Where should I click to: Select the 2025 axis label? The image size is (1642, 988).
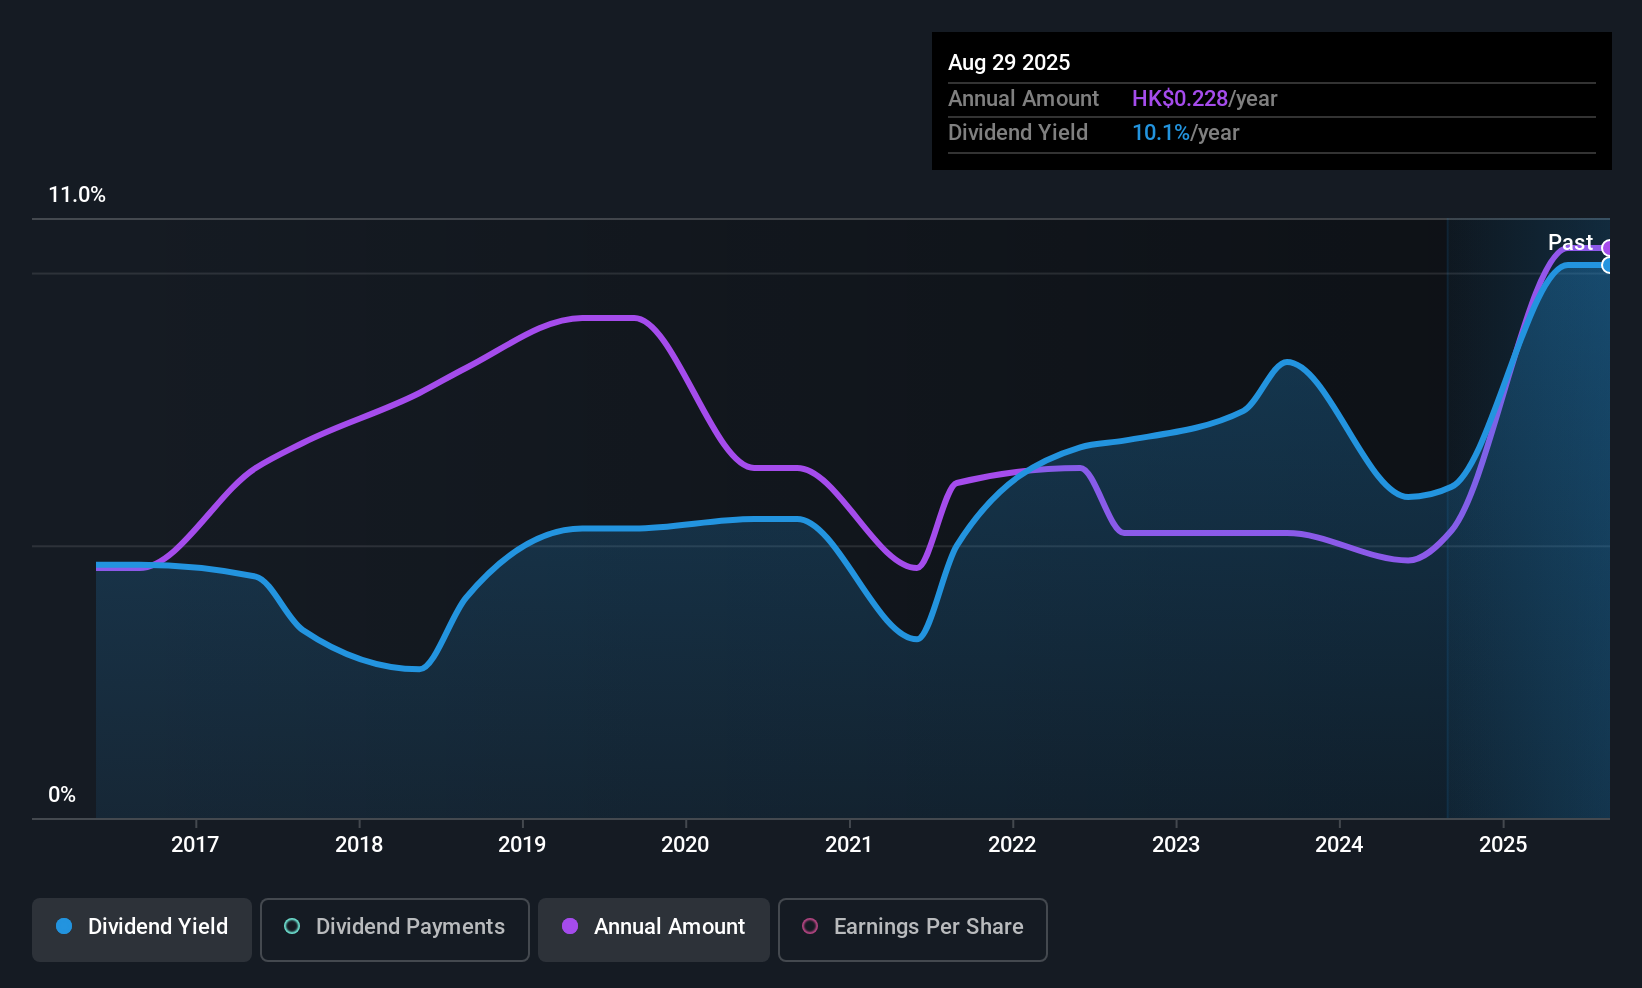(x=1504, y=844)
